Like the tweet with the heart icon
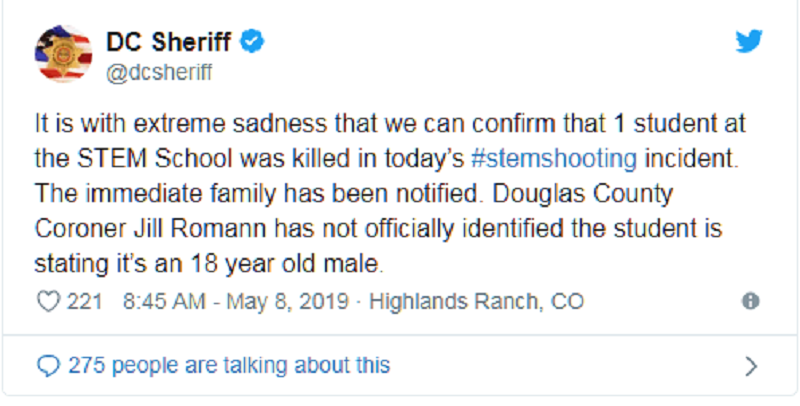Screen dimensions: 800x406 coord(48,302)
